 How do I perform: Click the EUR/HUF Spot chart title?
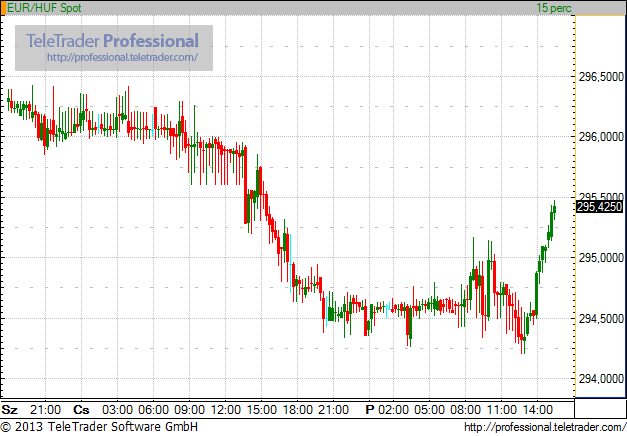pyautogui.click(x=44, y=8)
